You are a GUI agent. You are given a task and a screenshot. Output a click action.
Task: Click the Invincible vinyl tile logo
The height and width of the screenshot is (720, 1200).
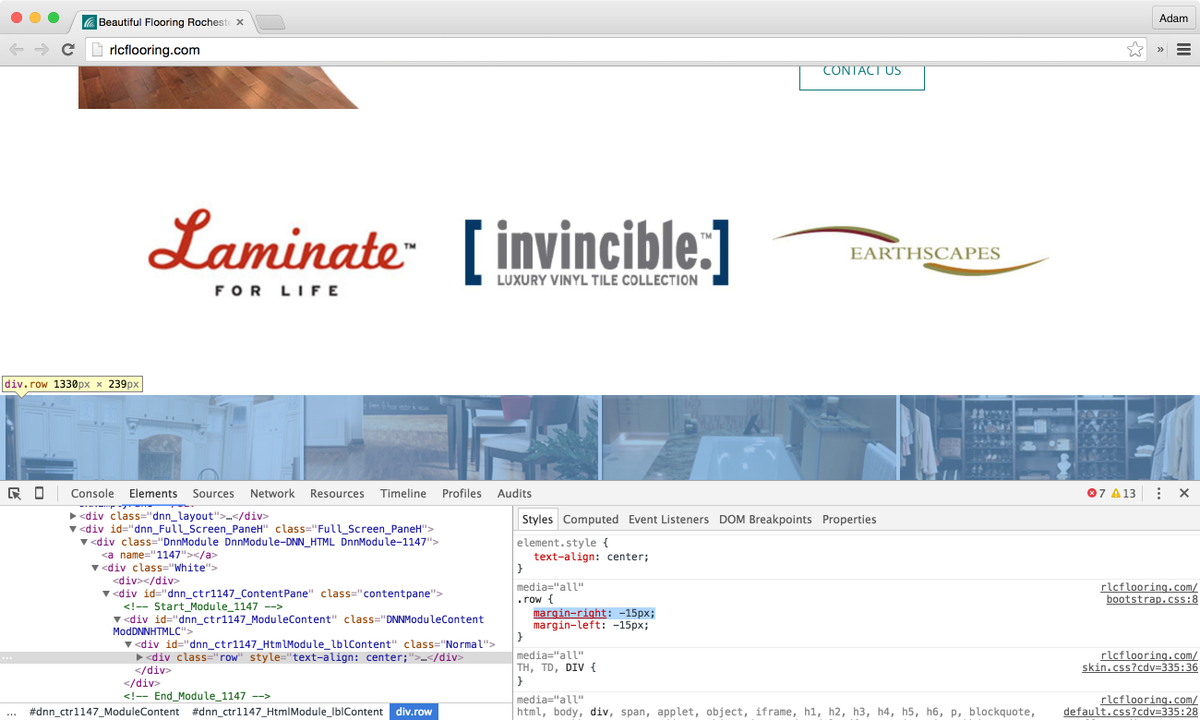[597, 253]
